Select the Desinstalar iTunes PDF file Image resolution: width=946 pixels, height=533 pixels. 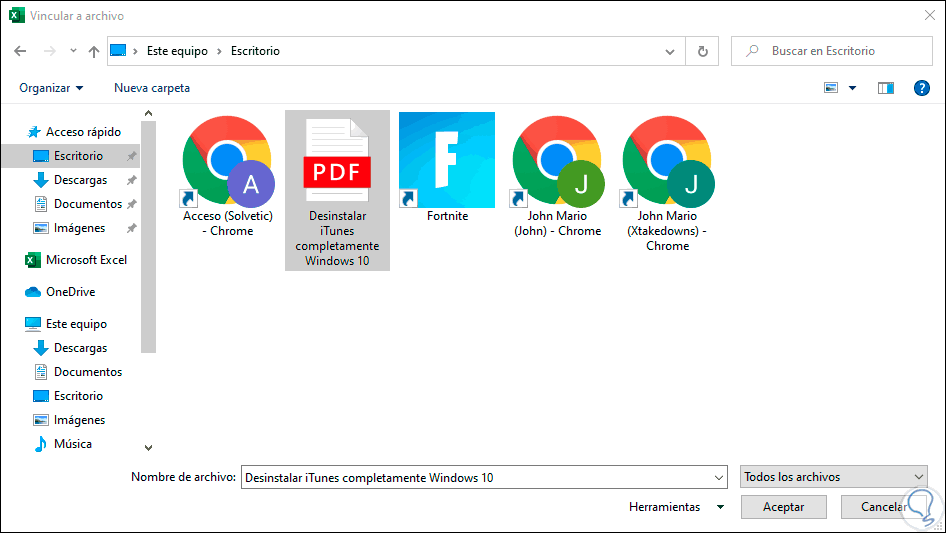(337, 190)
